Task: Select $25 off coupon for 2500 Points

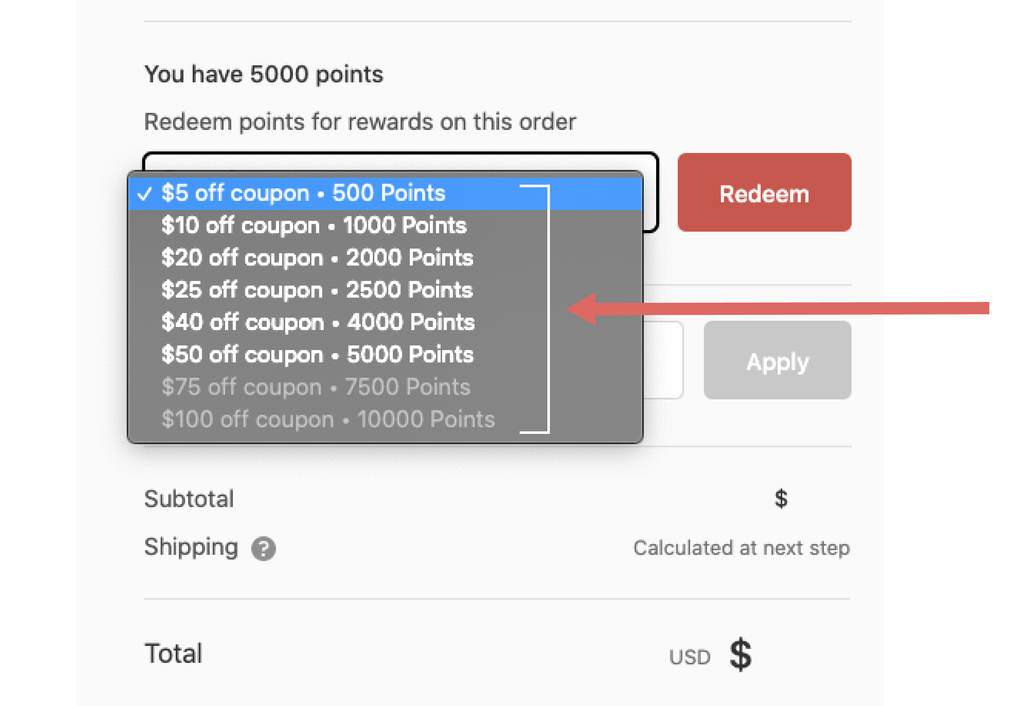Action: point(317,290)
